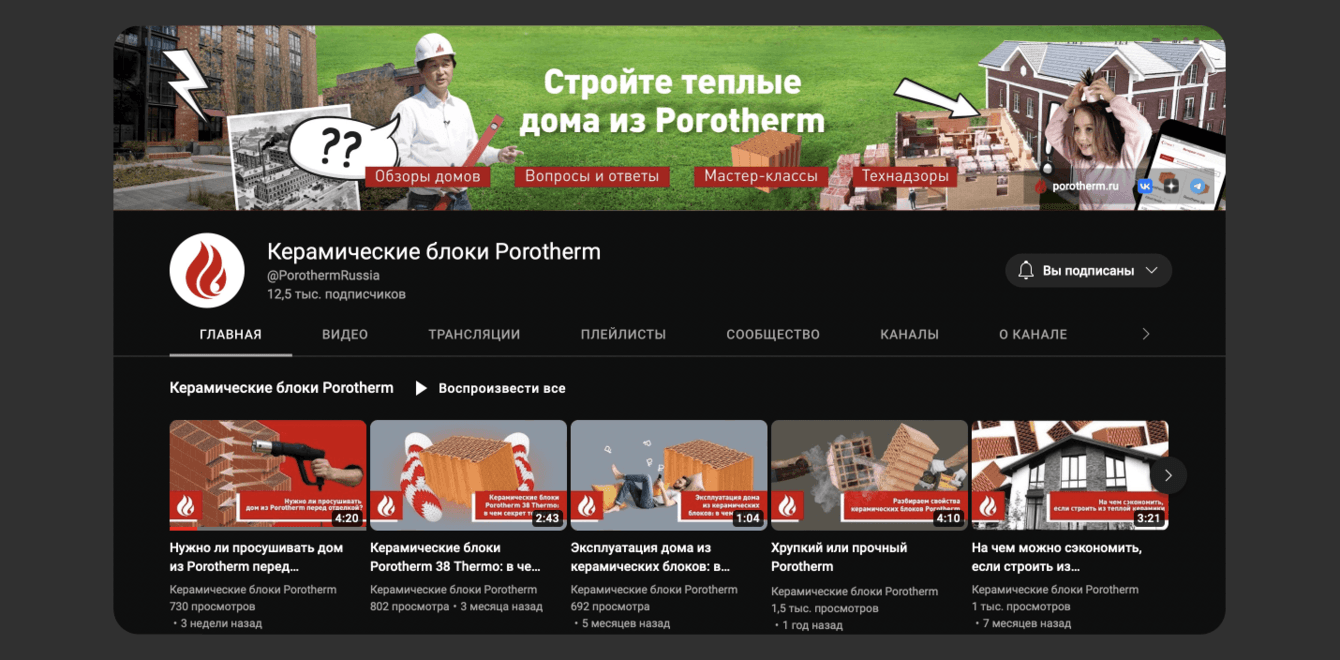Open the 1:04 video thumbnail
Screen dimensions: 1340x660
coord(669,475)
